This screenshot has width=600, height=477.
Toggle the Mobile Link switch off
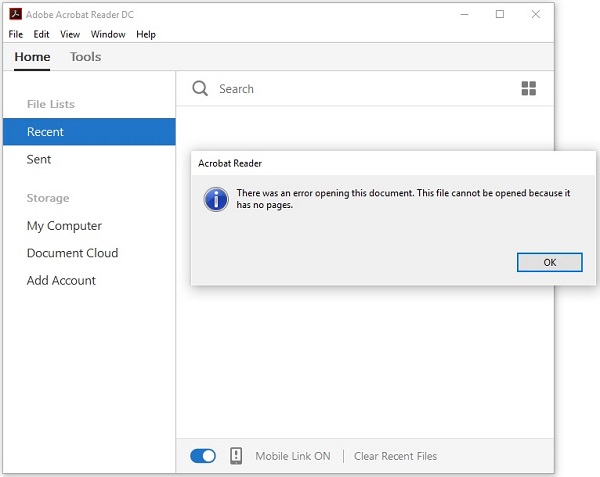tap(203, 456)
